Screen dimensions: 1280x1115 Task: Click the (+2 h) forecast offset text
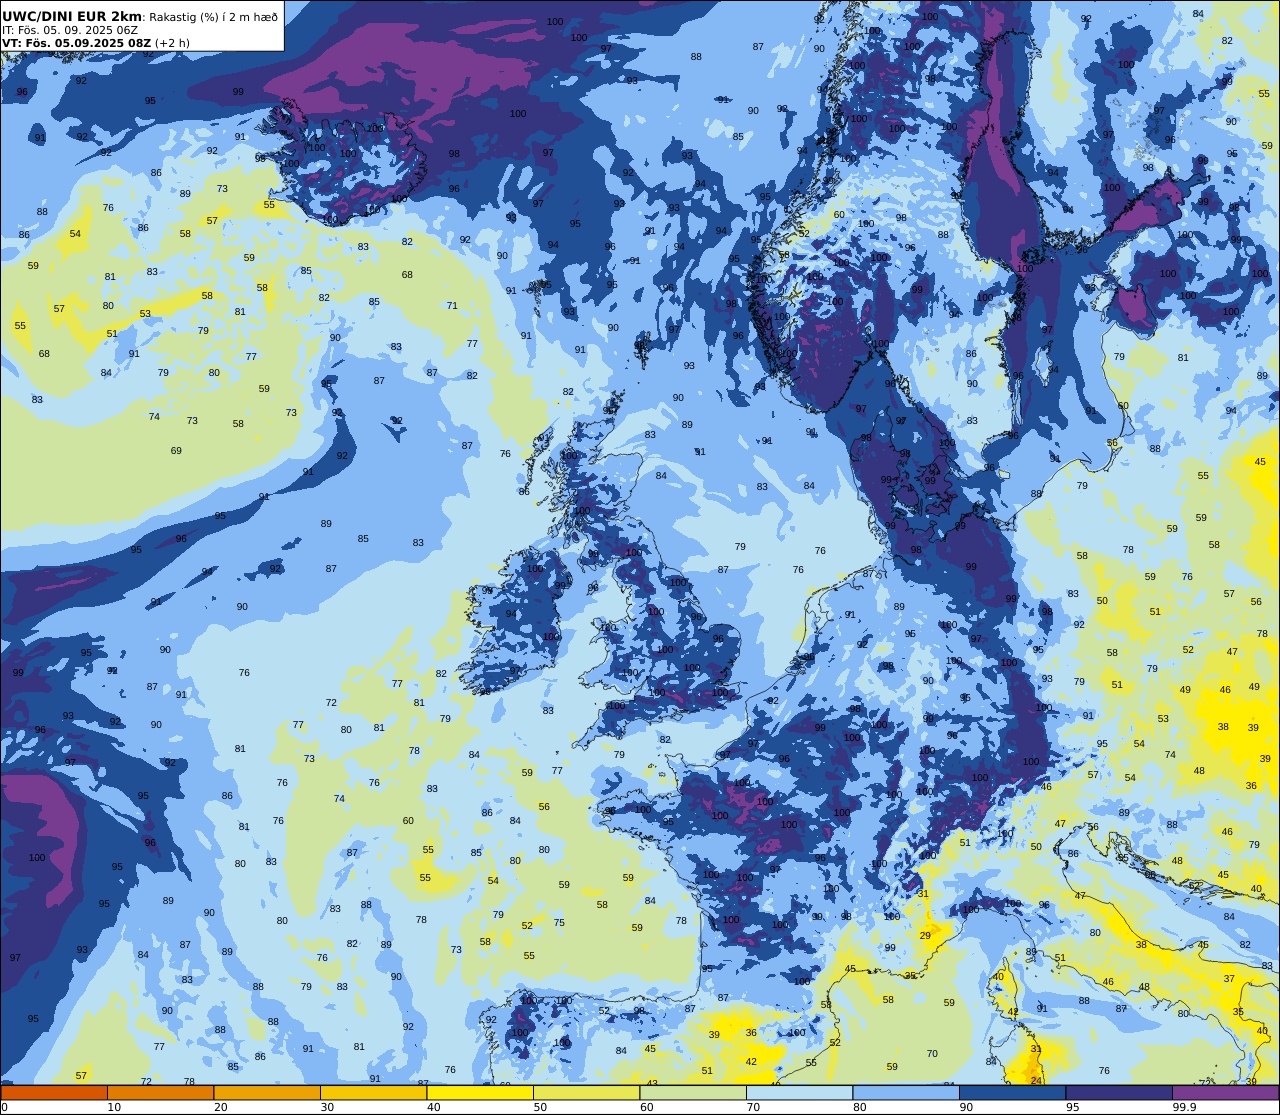[172, 43]
